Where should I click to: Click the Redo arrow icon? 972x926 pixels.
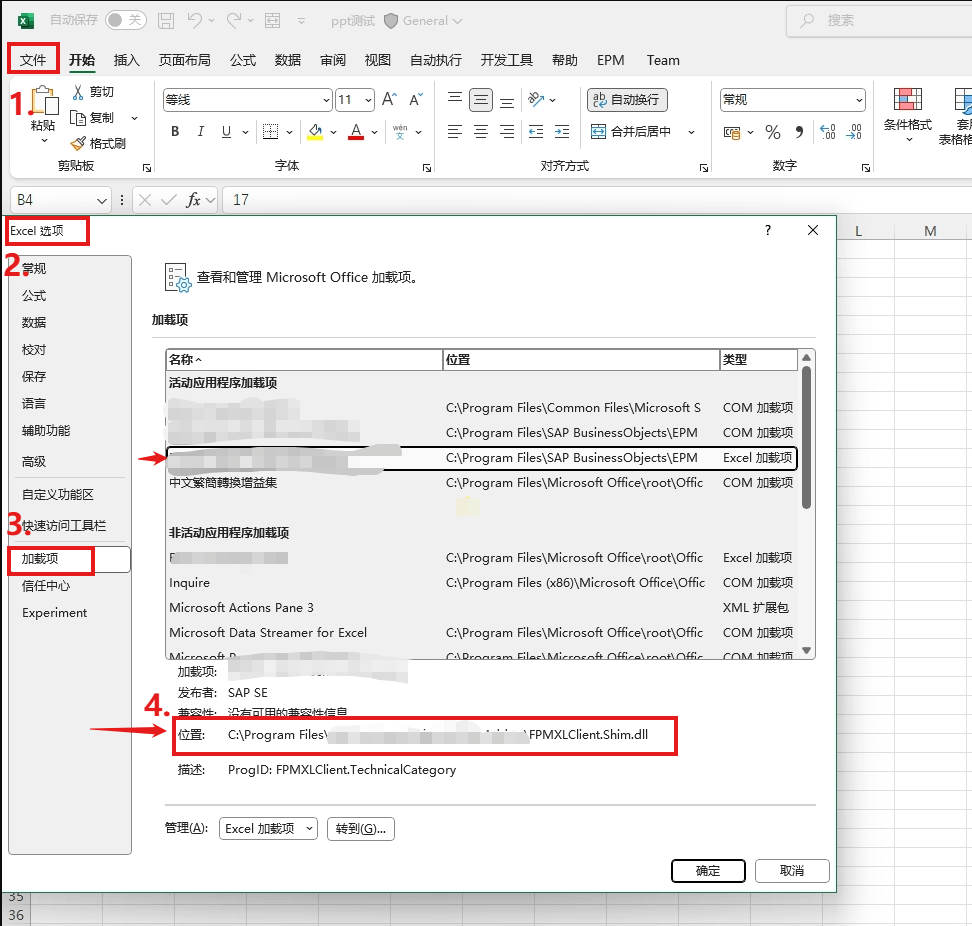234,20
